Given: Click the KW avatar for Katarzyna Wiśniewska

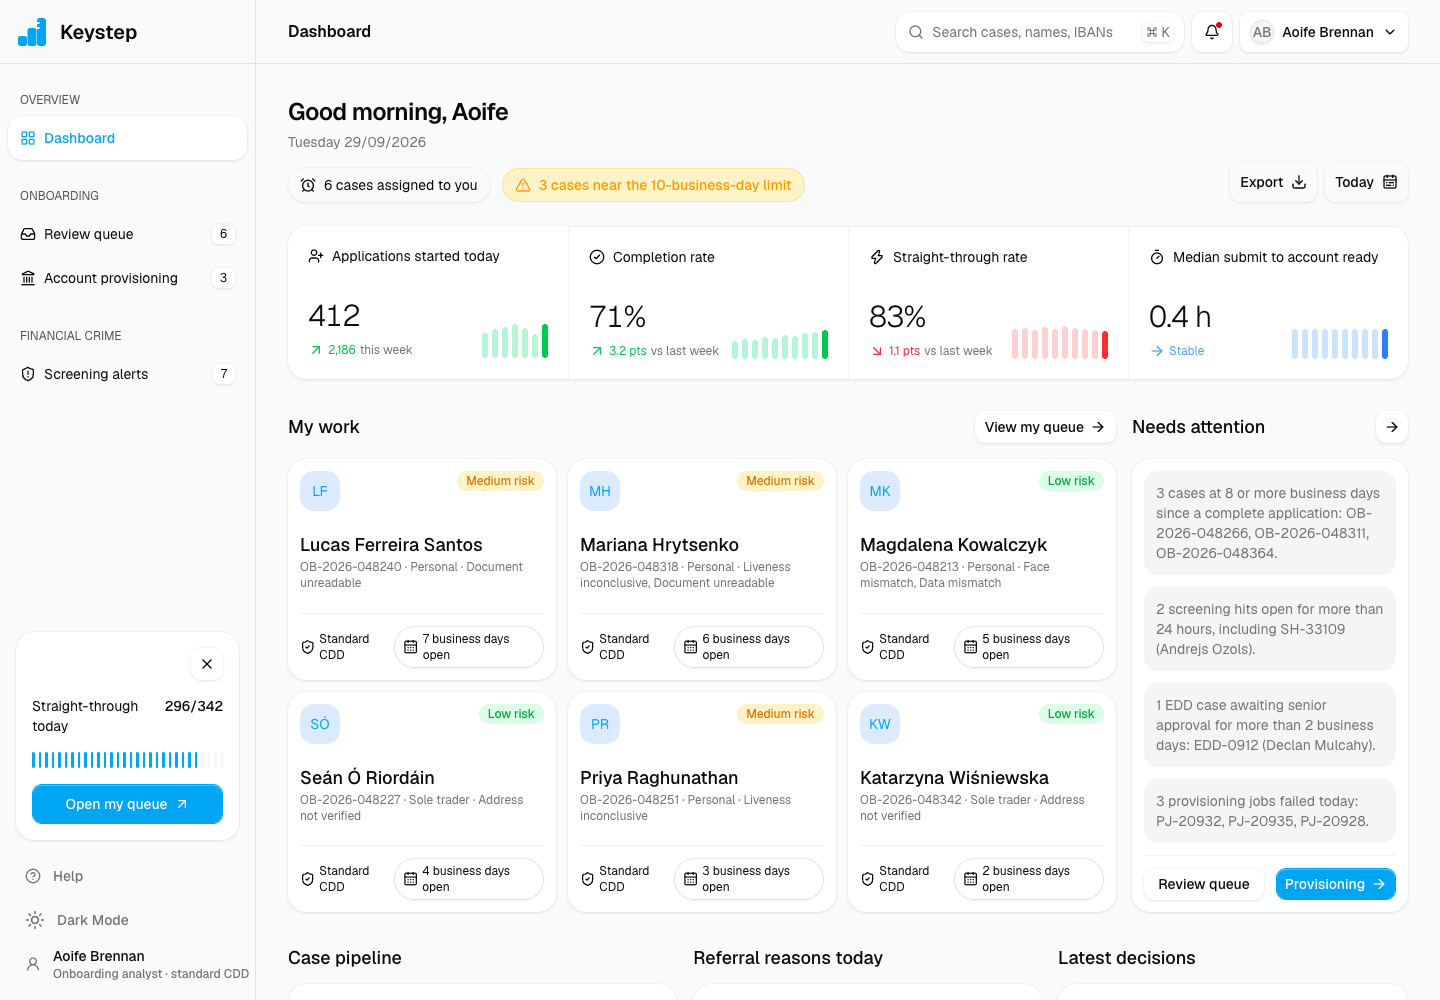Looking at the screenshot, I should (880, 724).
